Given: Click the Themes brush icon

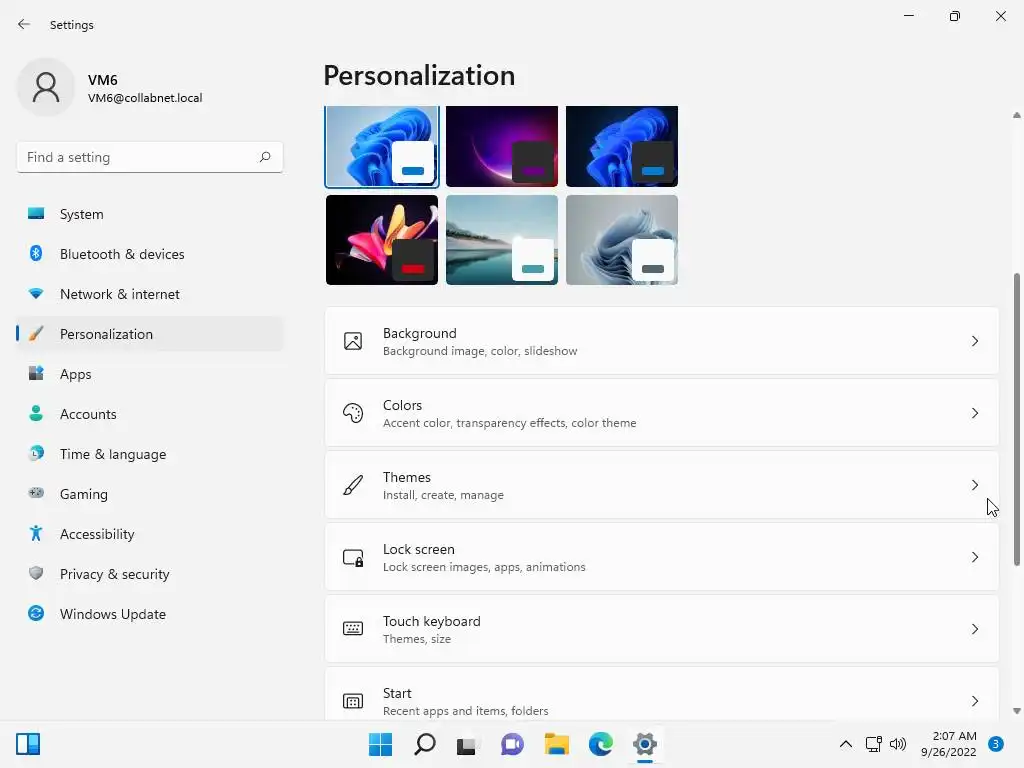Looking at the screenshot, I should [x=353, y=485].
